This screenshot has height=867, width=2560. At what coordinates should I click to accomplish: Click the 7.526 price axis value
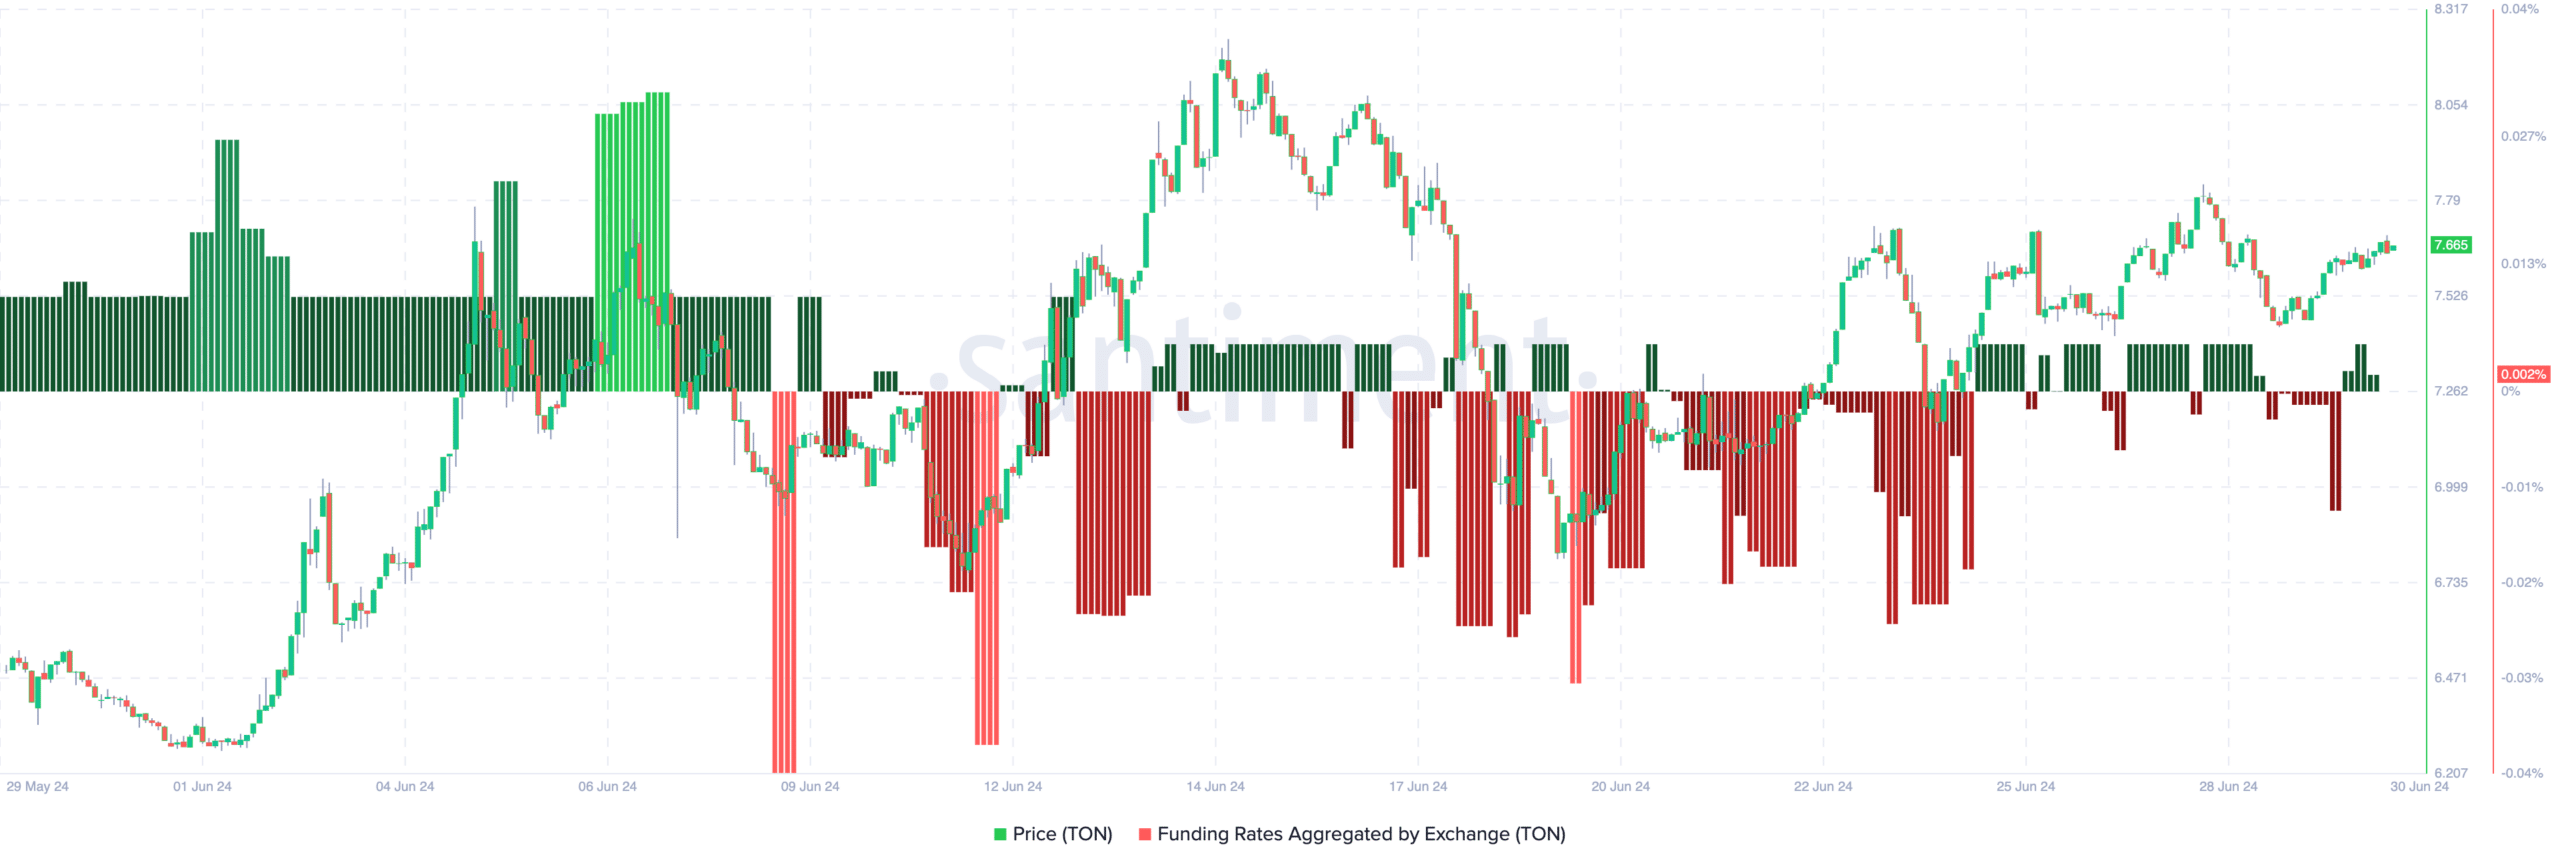coord(2451,296)
